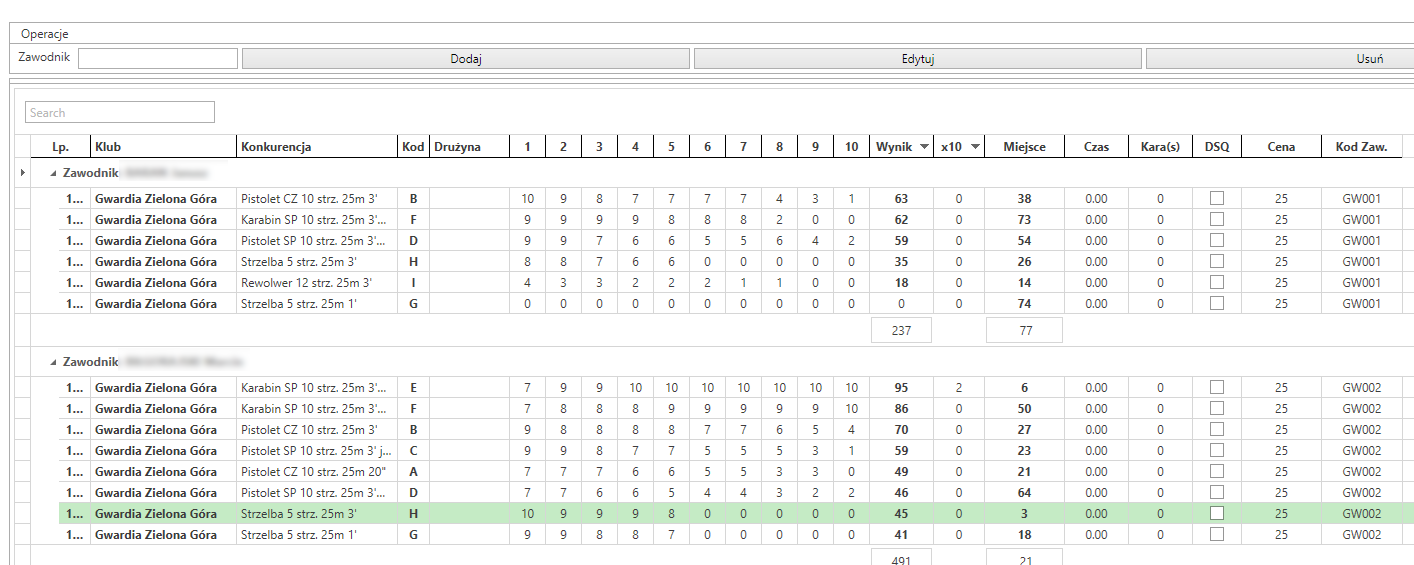
Task: Collapse the first Zawodnik group
Action: [53, 173]
